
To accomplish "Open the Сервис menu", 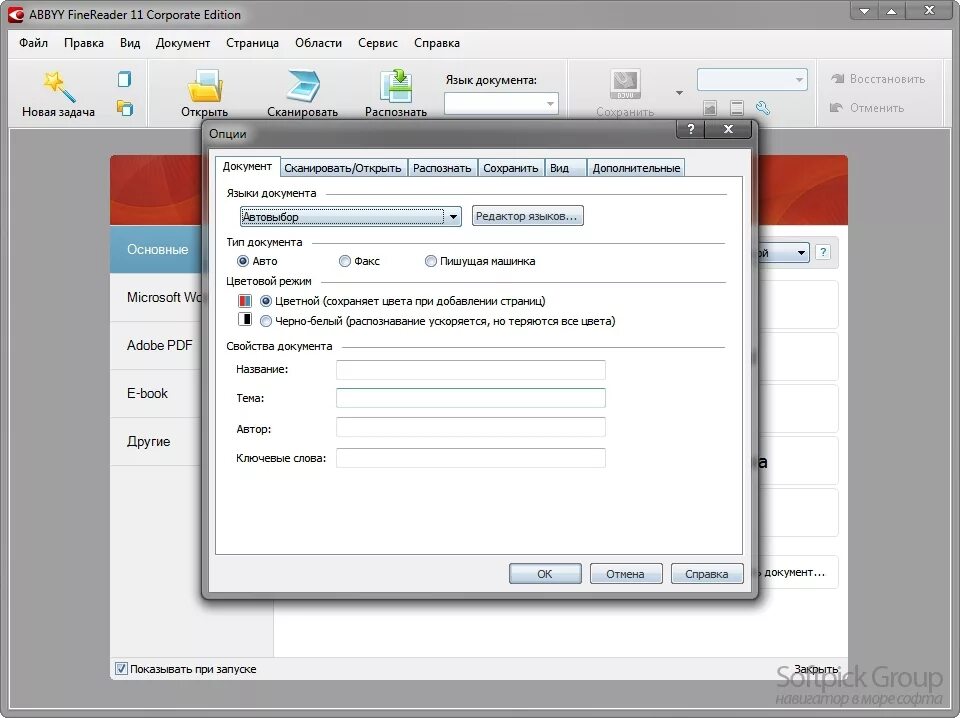I will [x=378, y=43].
